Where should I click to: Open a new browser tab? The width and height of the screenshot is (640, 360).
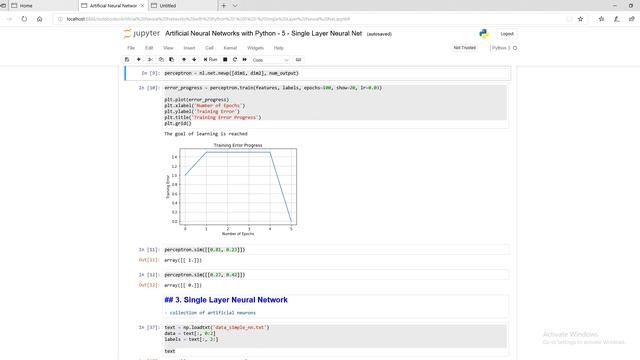(x=224, y=6)
